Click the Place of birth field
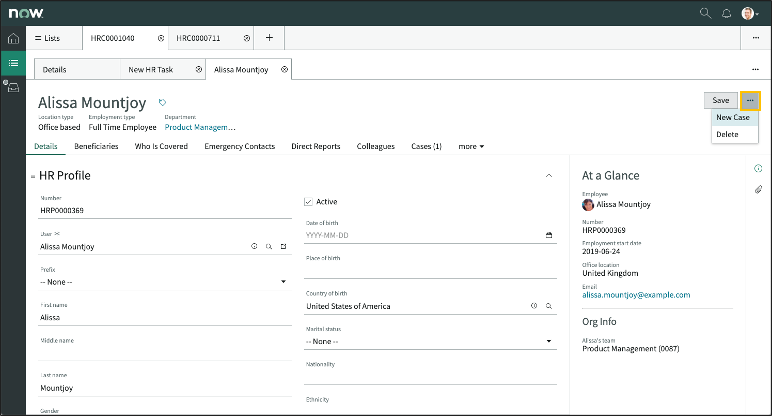772x416 pixels. point(430,271)
